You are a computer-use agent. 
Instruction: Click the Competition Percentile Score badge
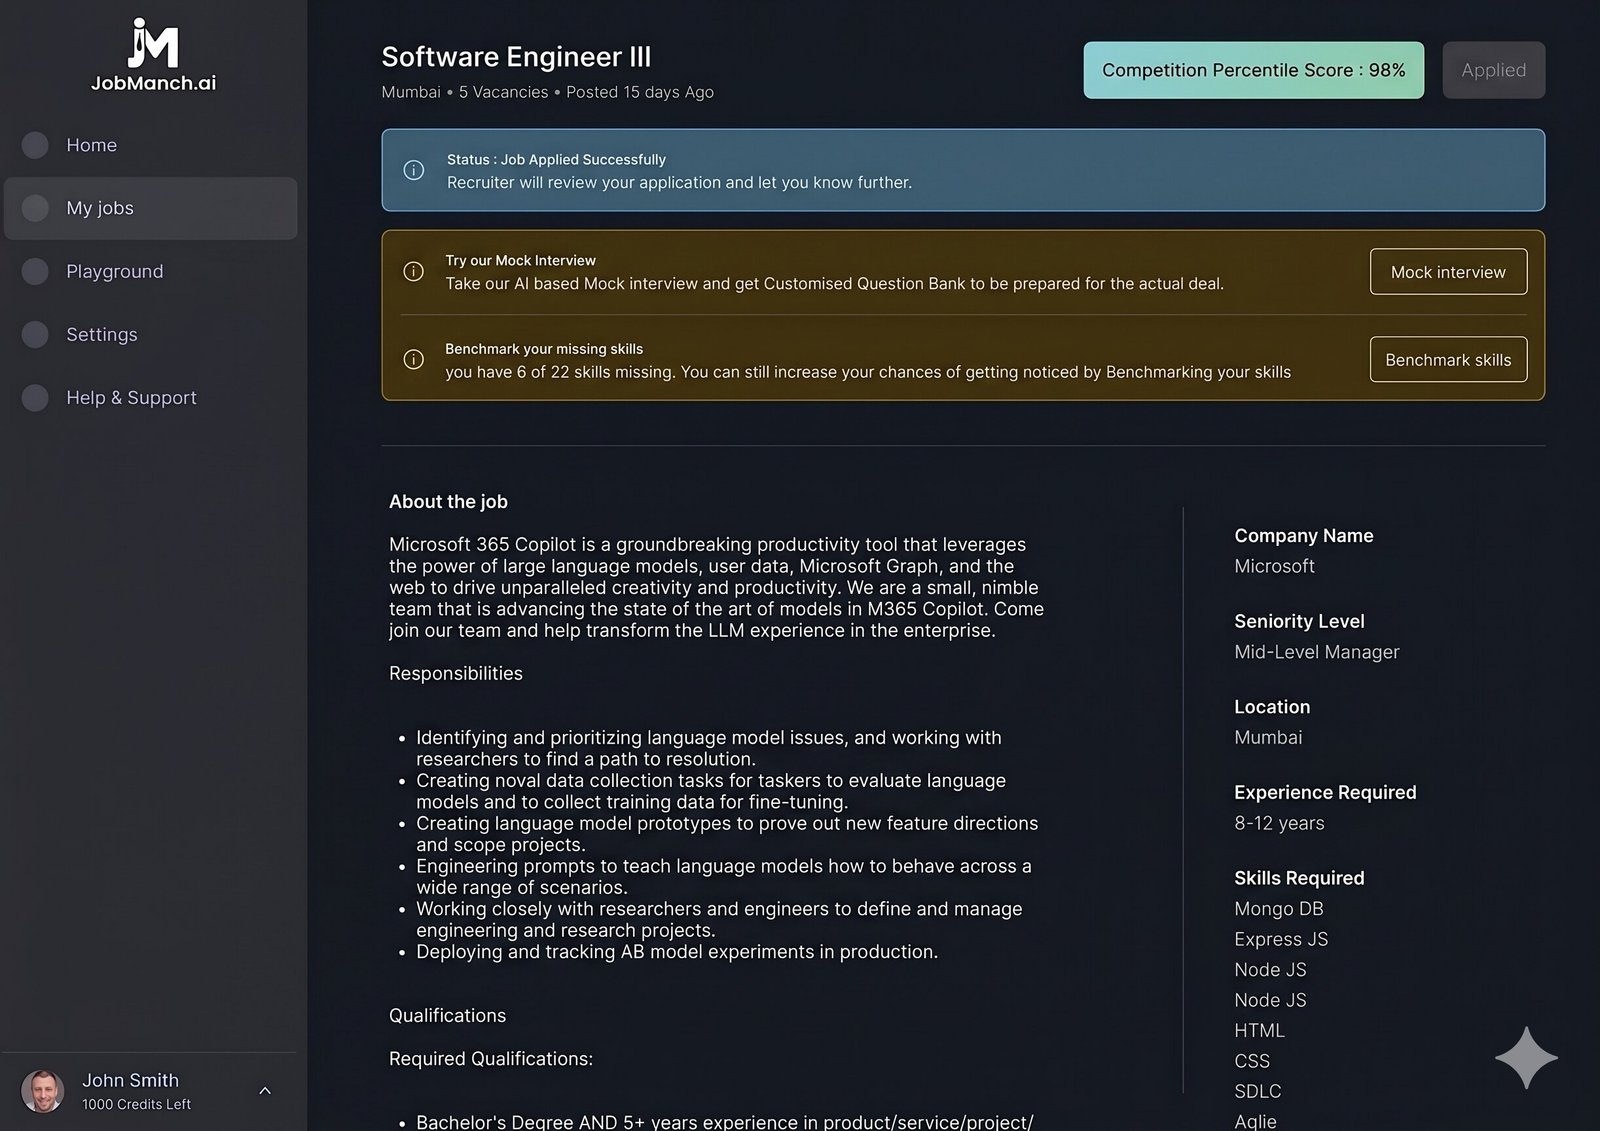[1253, 70]
